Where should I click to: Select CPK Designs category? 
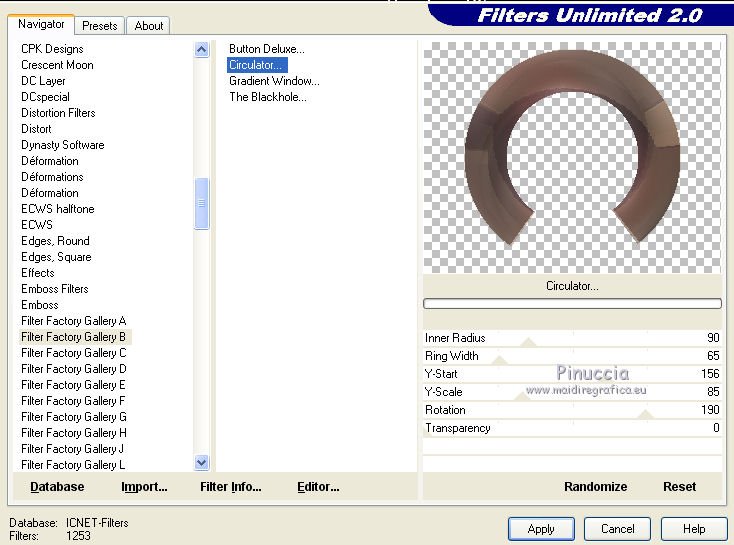52,49
